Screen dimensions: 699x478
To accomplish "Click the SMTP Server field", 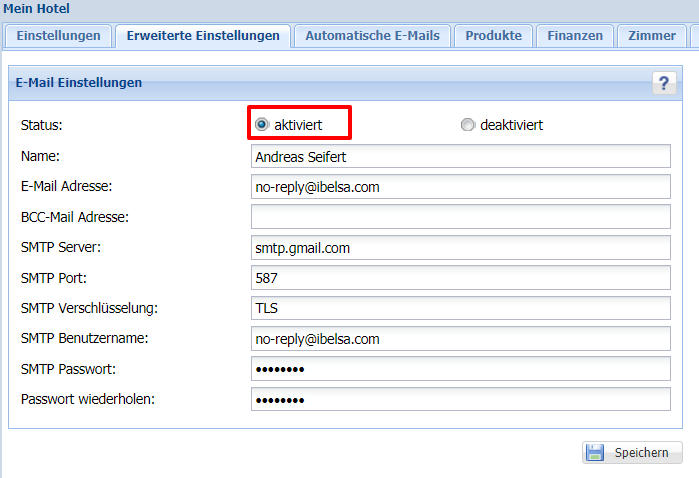I will [x=460, y=247].
